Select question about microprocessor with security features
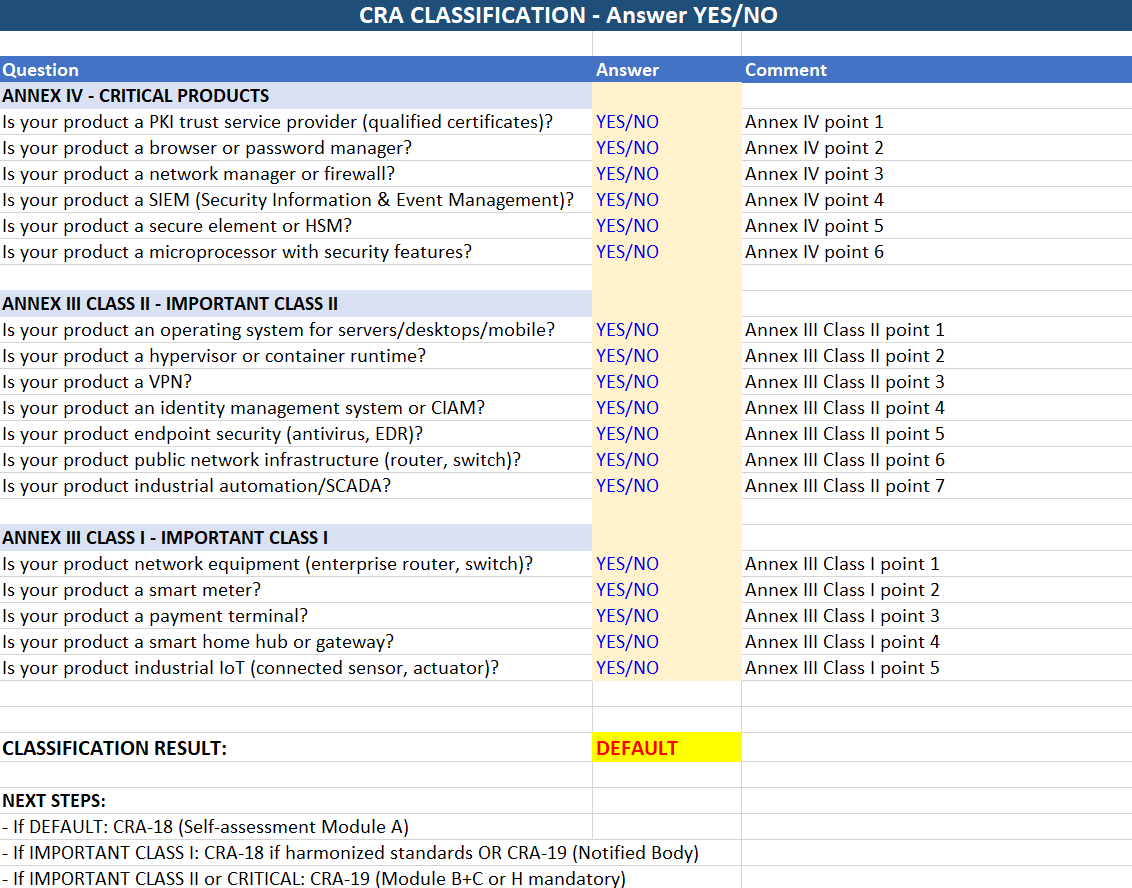 tap(237, 252)
